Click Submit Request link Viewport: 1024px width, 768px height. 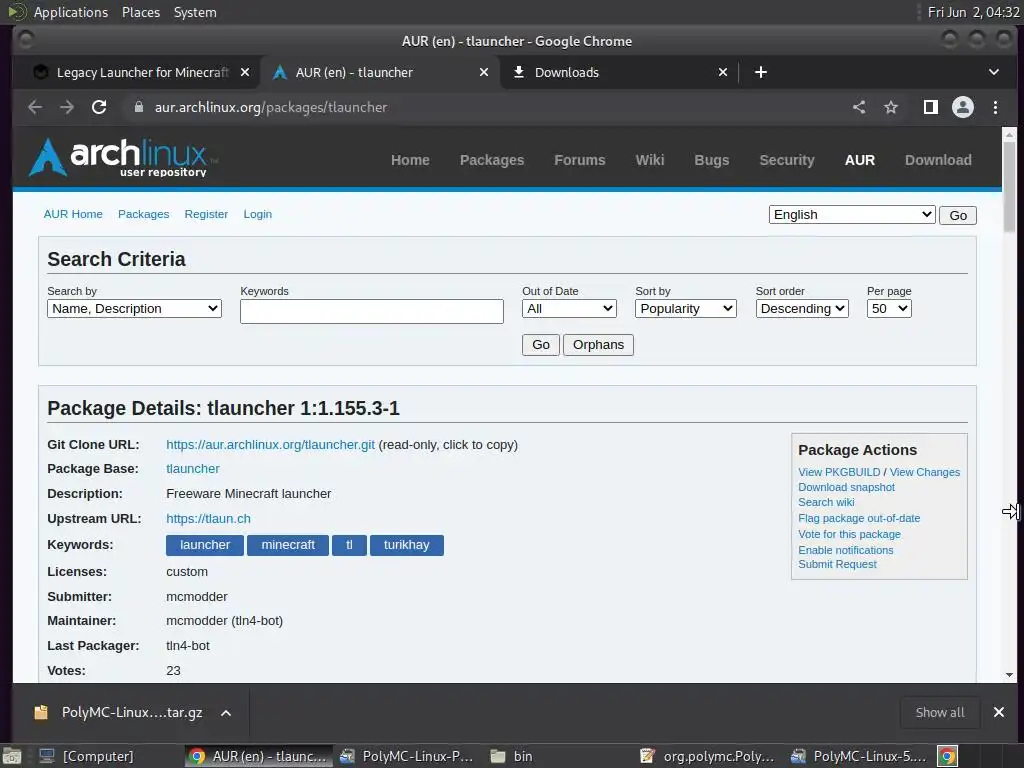point(837,564)
